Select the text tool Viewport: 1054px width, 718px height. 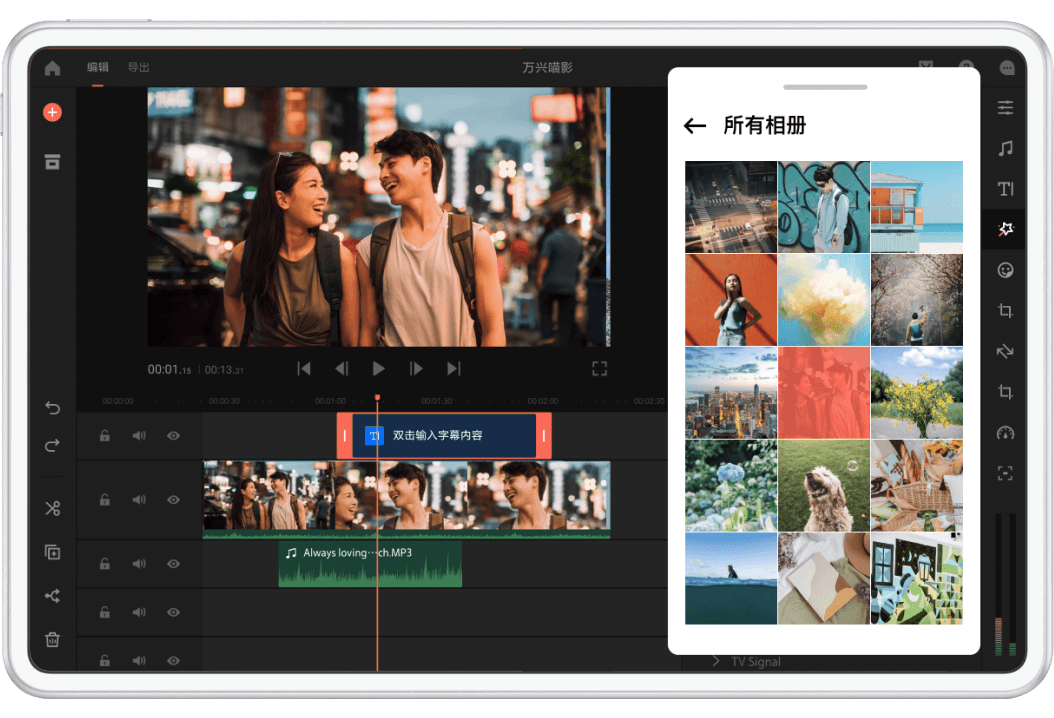1004,188
